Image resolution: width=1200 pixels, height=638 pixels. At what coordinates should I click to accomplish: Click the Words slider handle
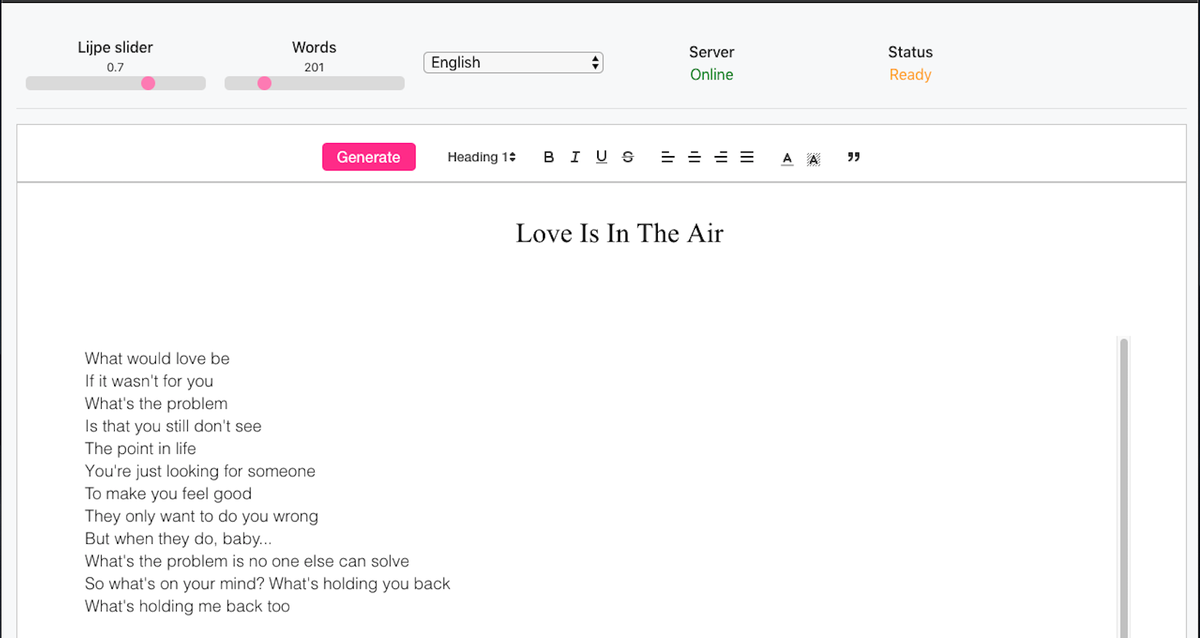pyautogui.click(x=264, y=83)
